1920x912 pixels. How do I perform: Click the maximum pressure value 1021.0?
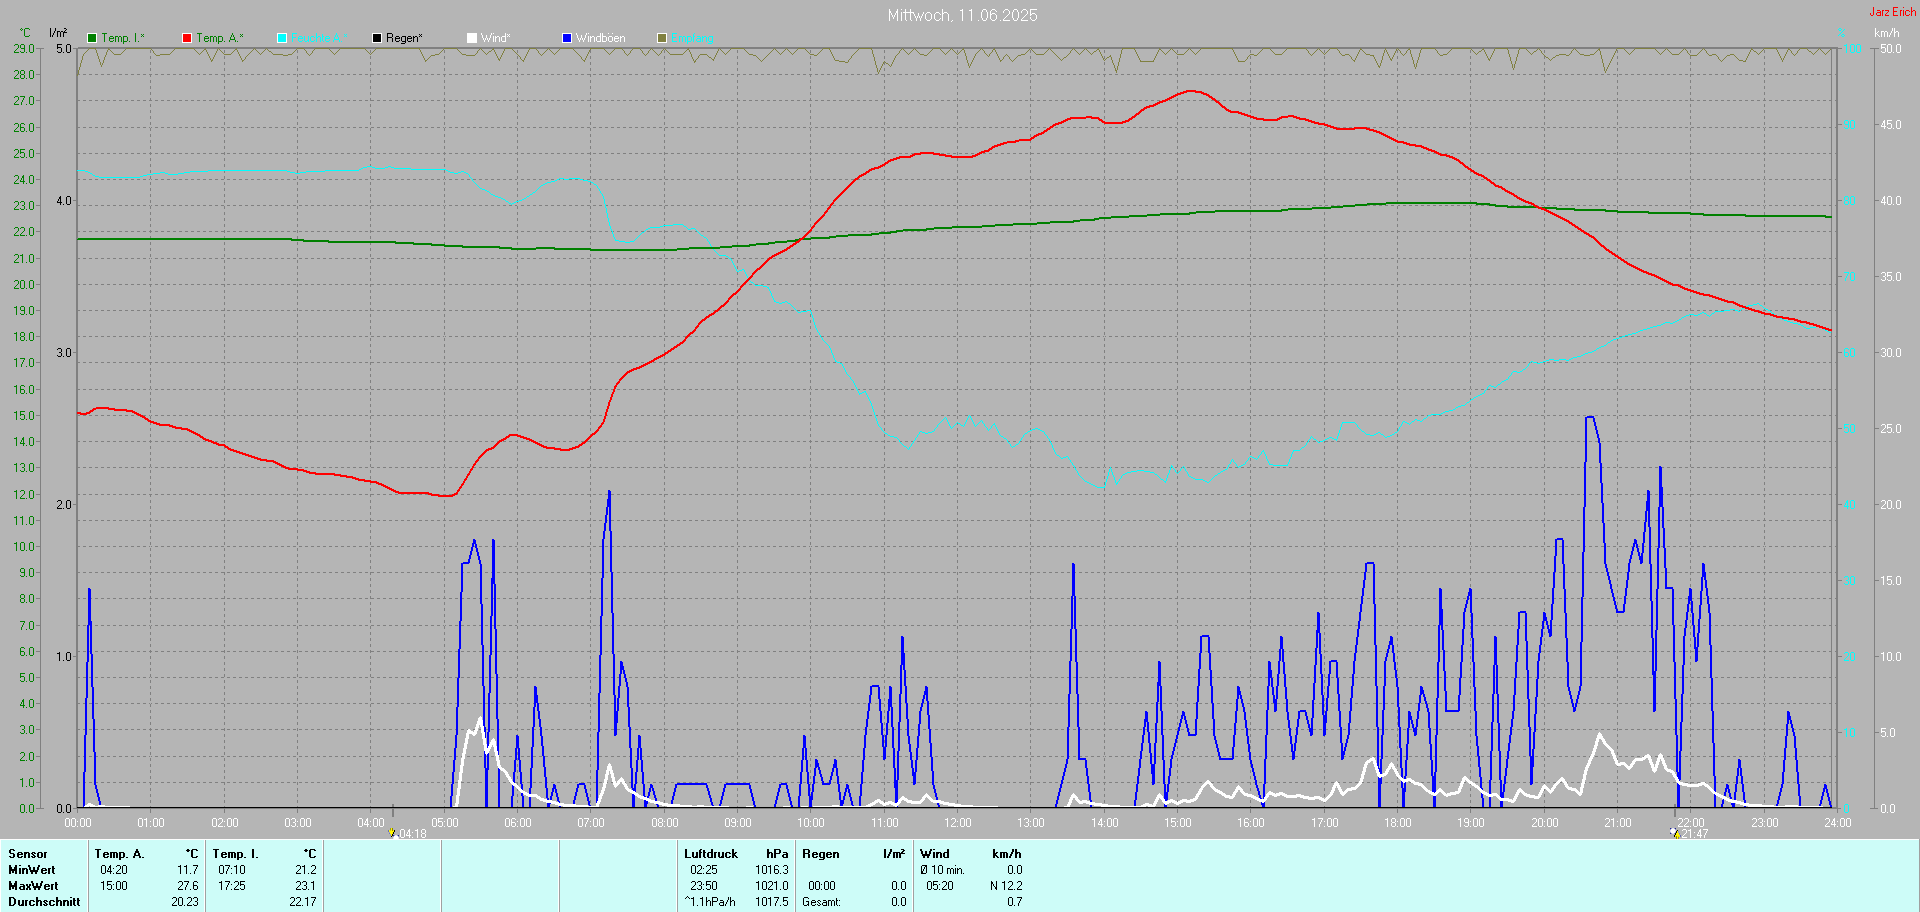772,886
